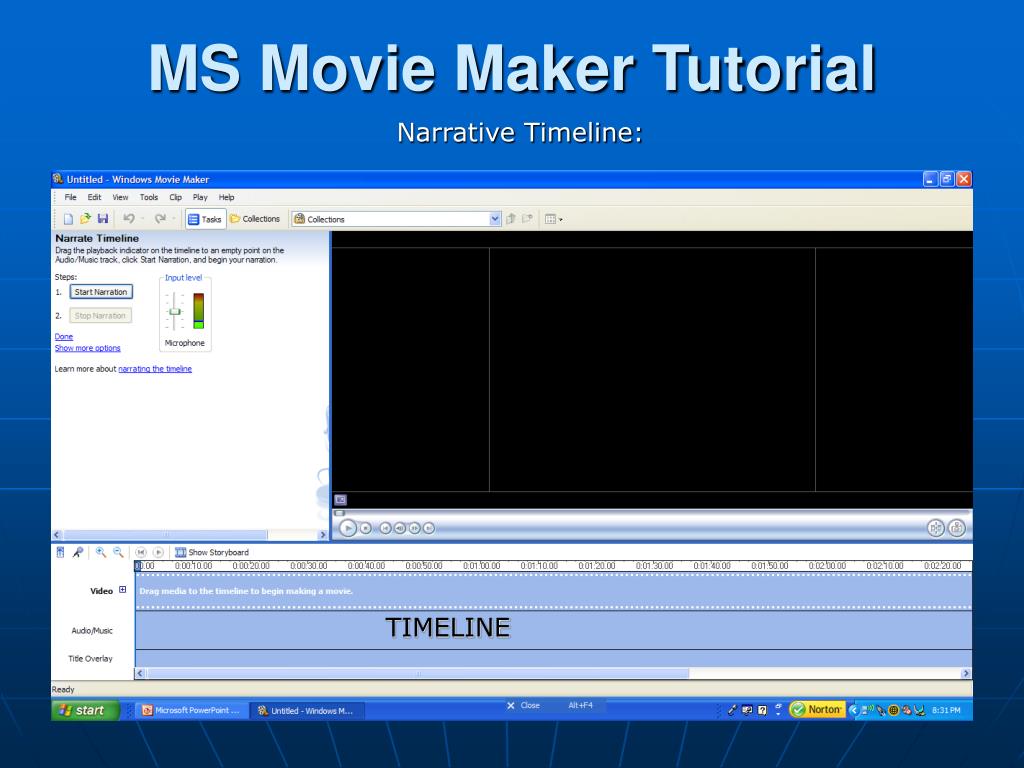This screenshot has width=1024, height=768.
Task: Open the Redo history dropdown arrow
Action: pos(174,219)
